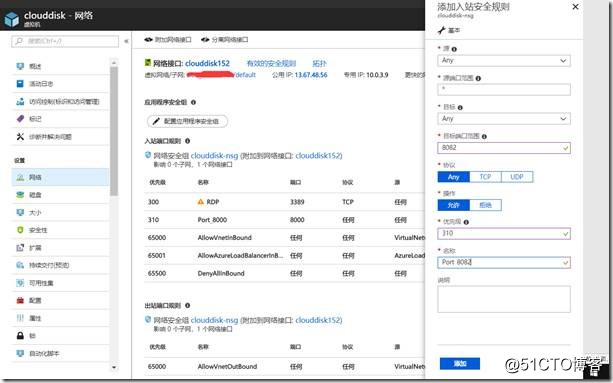Open the 属性 properties sidebar item
The height and width of the screenshot is (383, 613).
coord(61,318)
